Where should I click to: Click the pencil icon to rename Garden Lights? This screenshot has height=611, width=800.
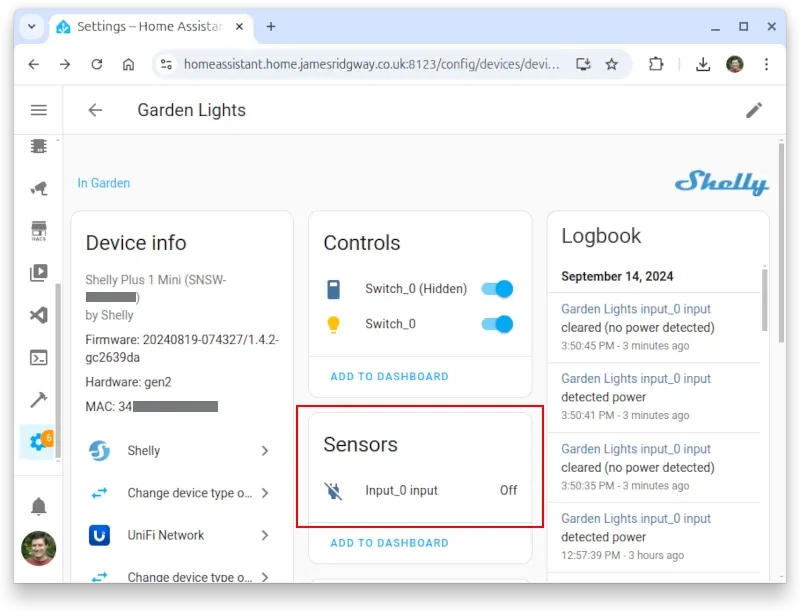(x=754, y=110)
